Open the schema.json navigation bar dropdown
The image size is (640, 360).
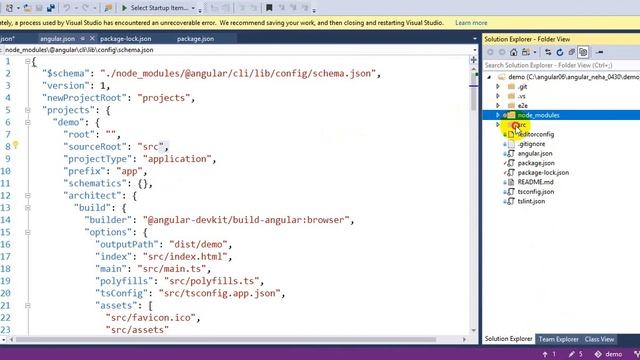tap(474, 50)
